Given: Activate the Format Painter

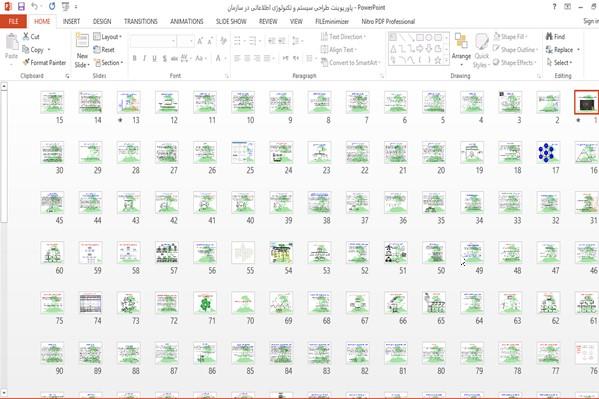Looking at the screenshot, I should (x=44, y=62).
